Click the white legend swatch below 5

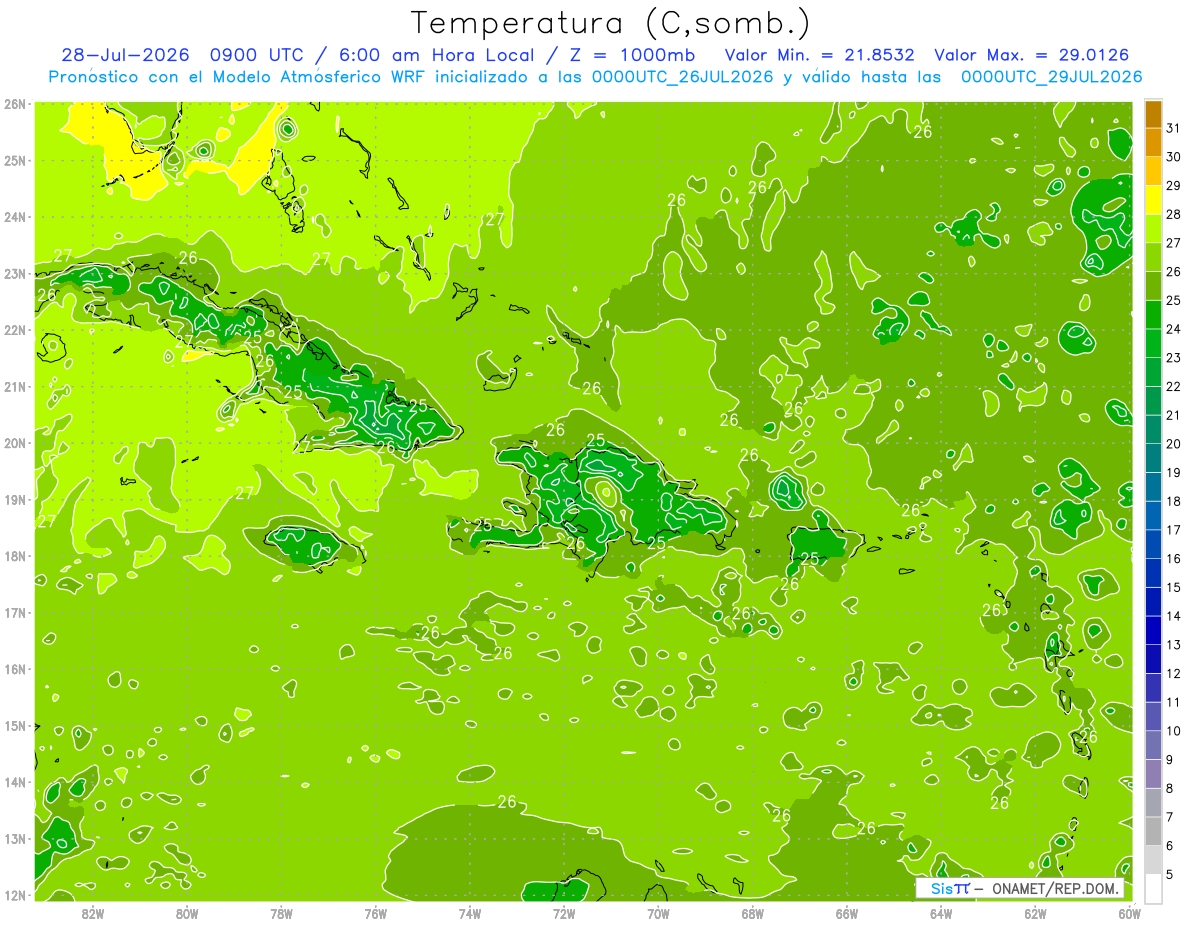coord(1154,887)
